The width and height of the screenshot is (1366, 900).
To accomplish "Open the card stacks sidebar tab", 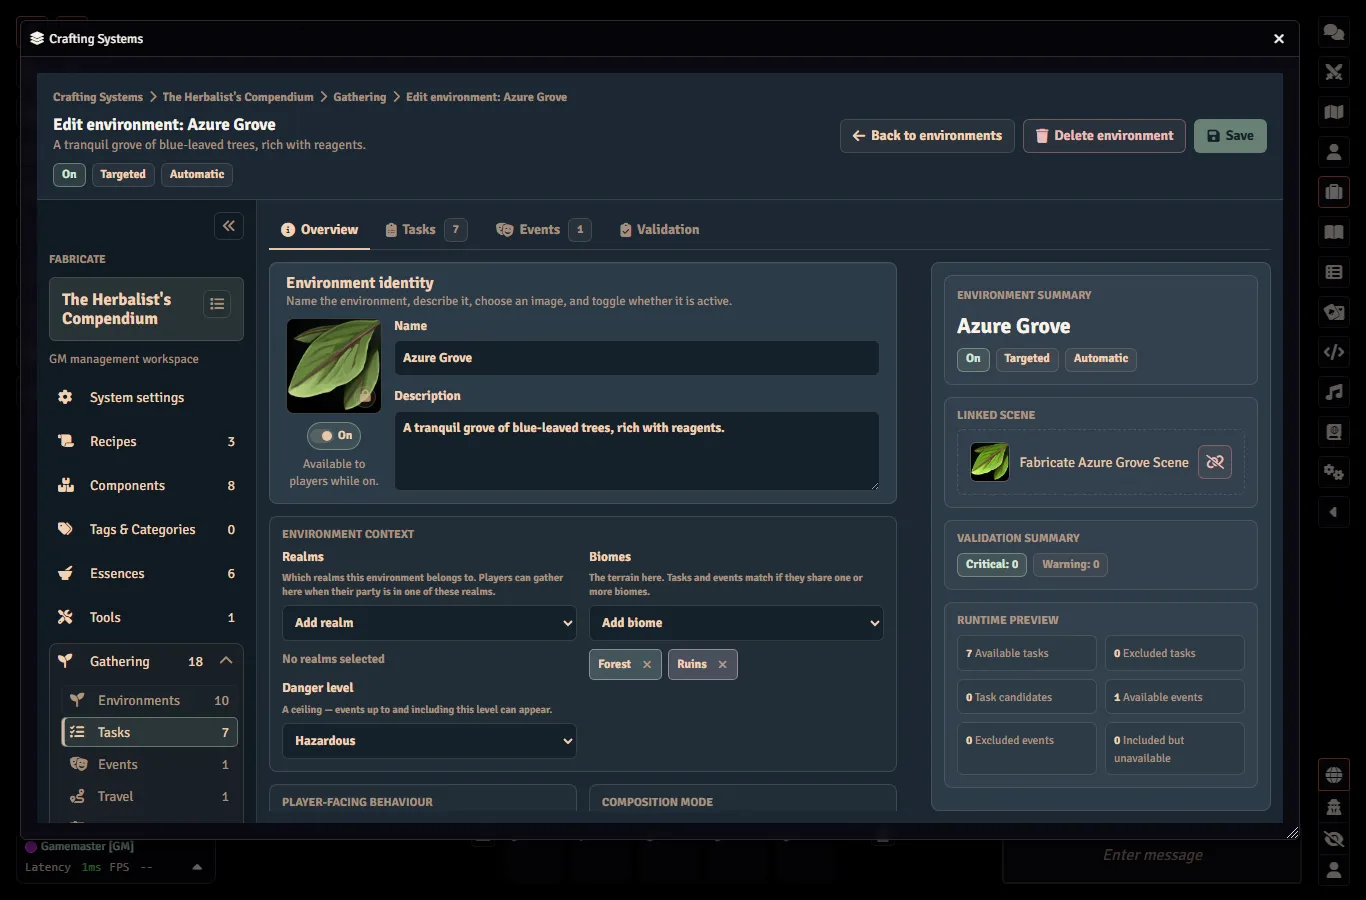I will click(1334, 312).
